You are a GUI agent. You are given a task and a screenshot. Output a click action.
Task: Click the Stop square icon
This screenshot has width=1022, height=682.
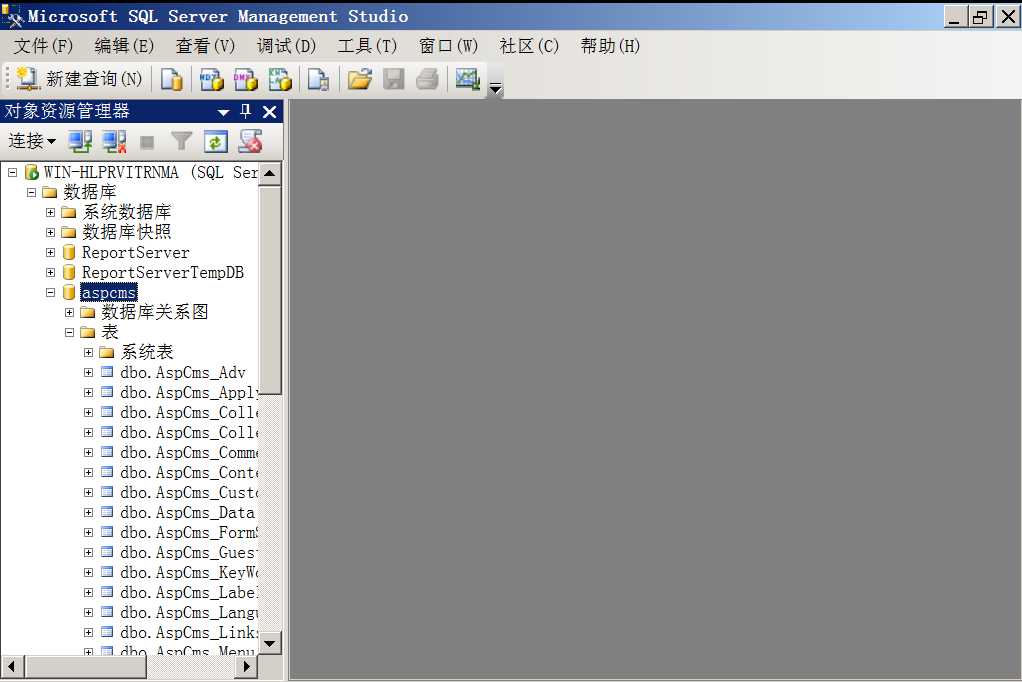[x=147, y=142]
